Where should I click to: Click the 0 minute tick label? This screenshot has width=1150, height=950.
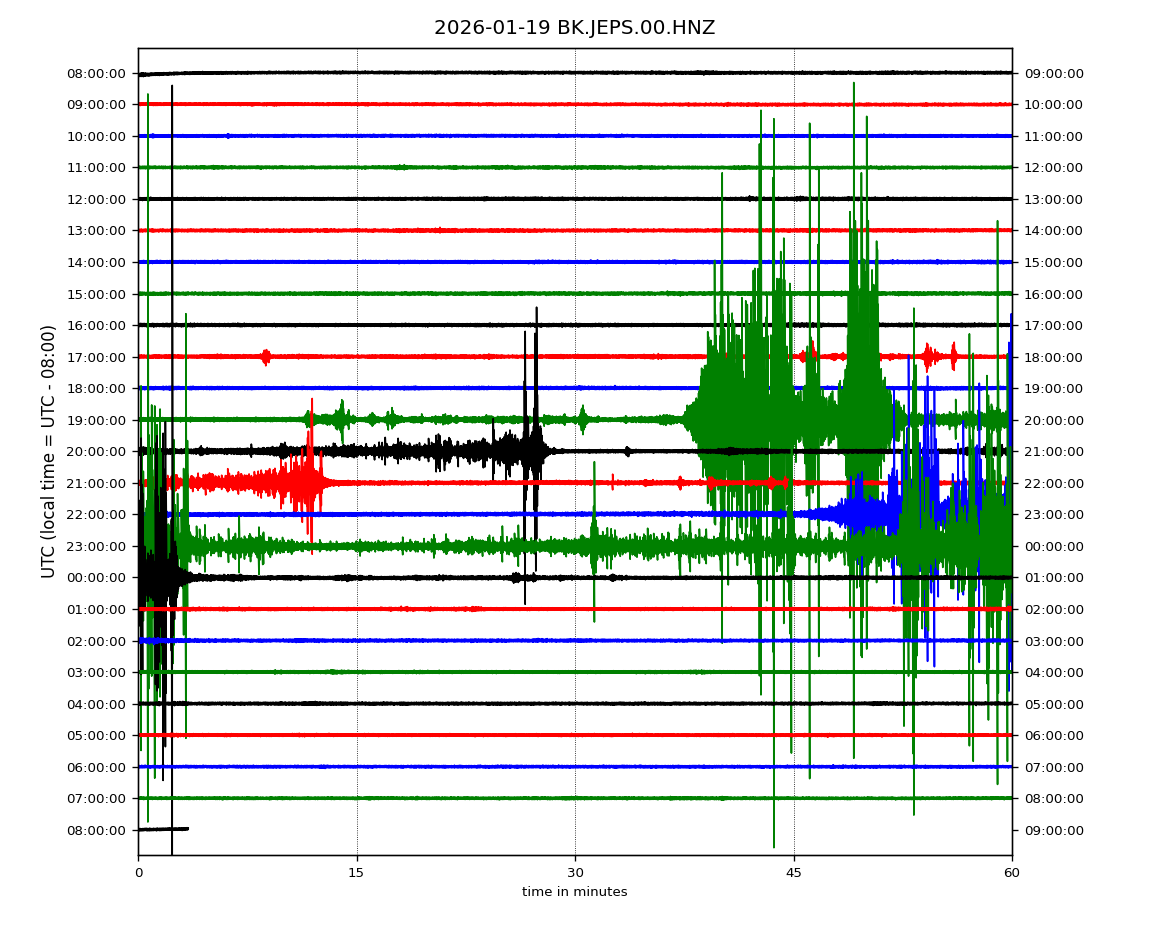tap(138, 873)
